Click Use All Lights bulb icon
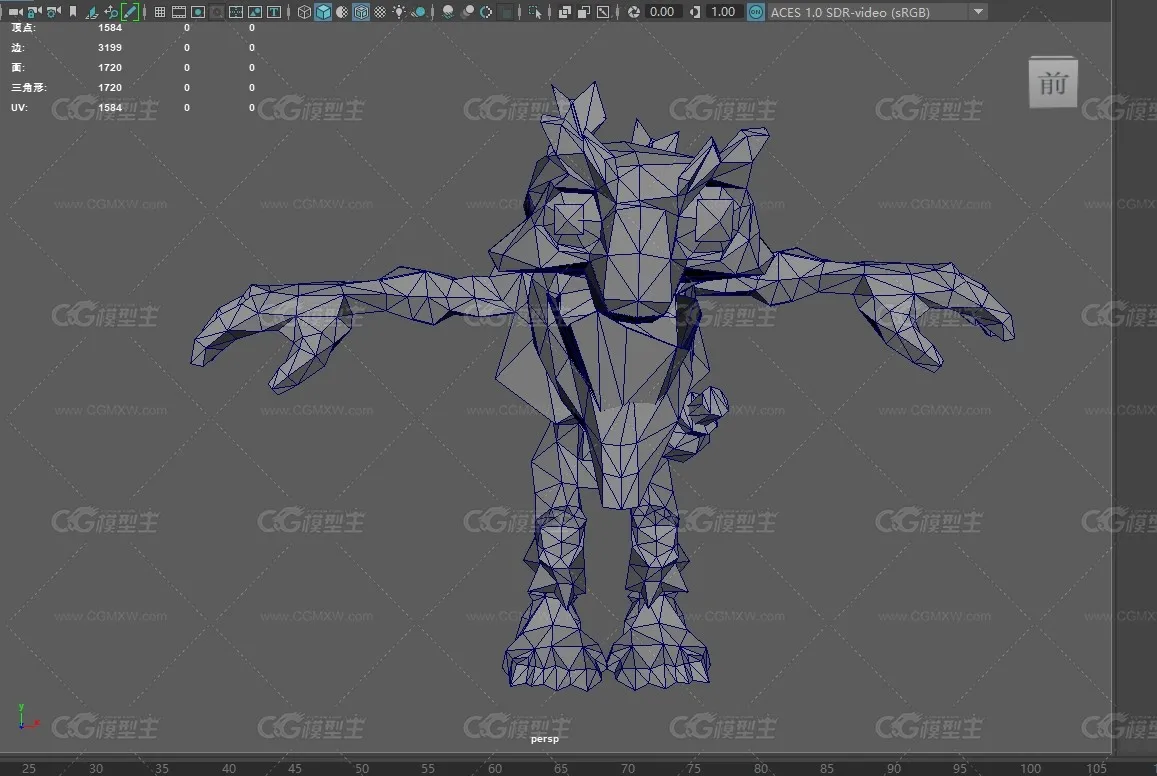Image resolution: width=1157 pixels, height=776 pixels. [399, 12]
